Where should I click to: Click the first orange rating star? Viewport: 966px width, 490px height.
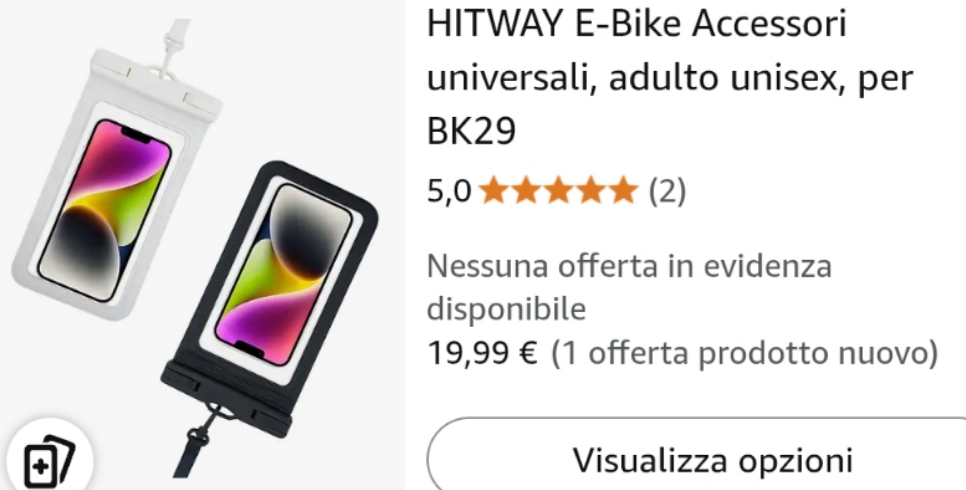[x=494, y=190]
